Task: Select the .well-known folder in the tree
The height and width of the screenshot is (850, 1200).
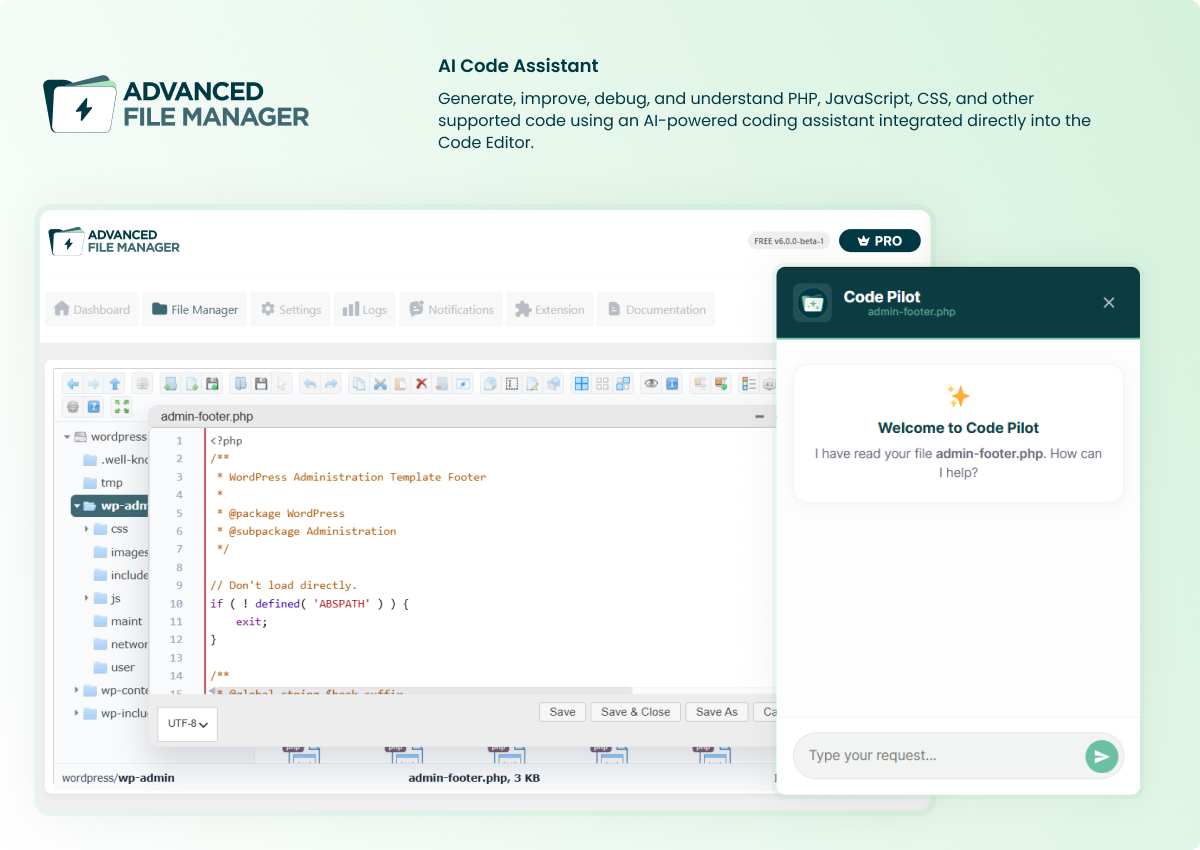Action: [115, 460]
